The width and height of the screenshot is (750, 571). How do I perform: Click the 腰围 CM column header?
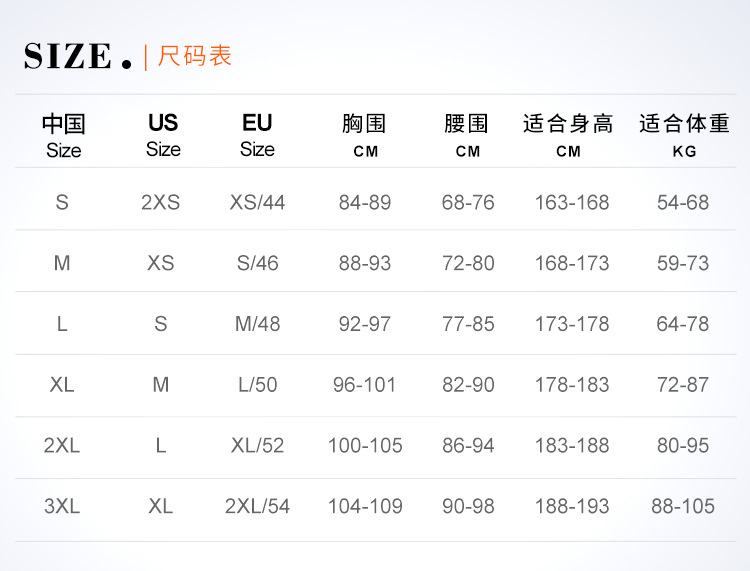tap(467, 136)
